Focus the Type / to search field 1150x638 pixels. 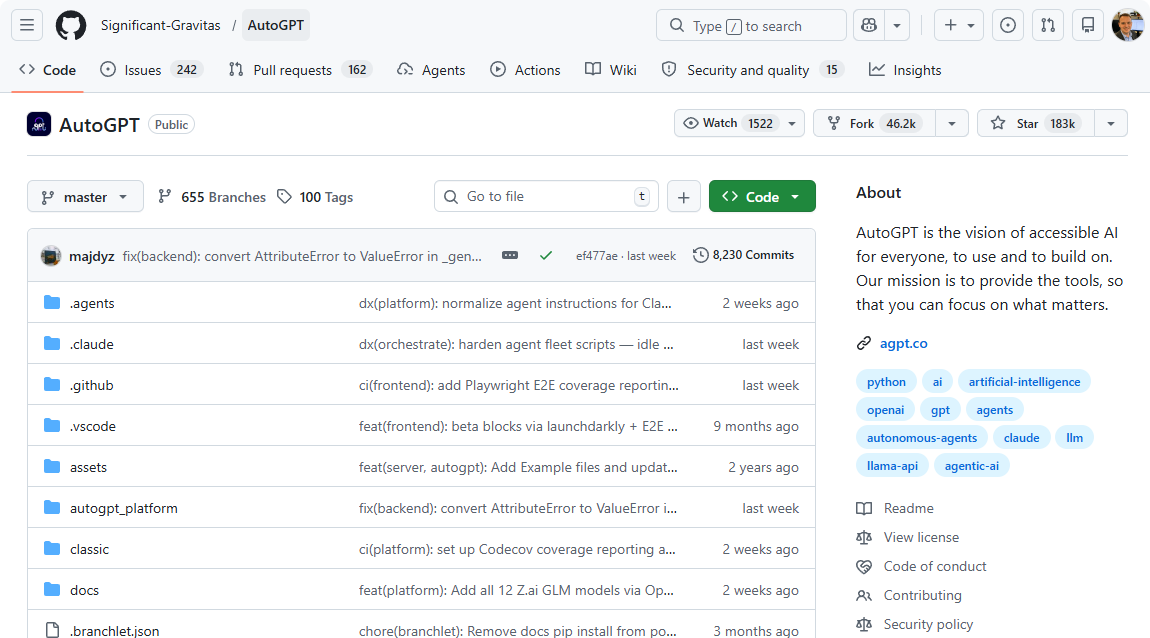[x=751, y=26]
